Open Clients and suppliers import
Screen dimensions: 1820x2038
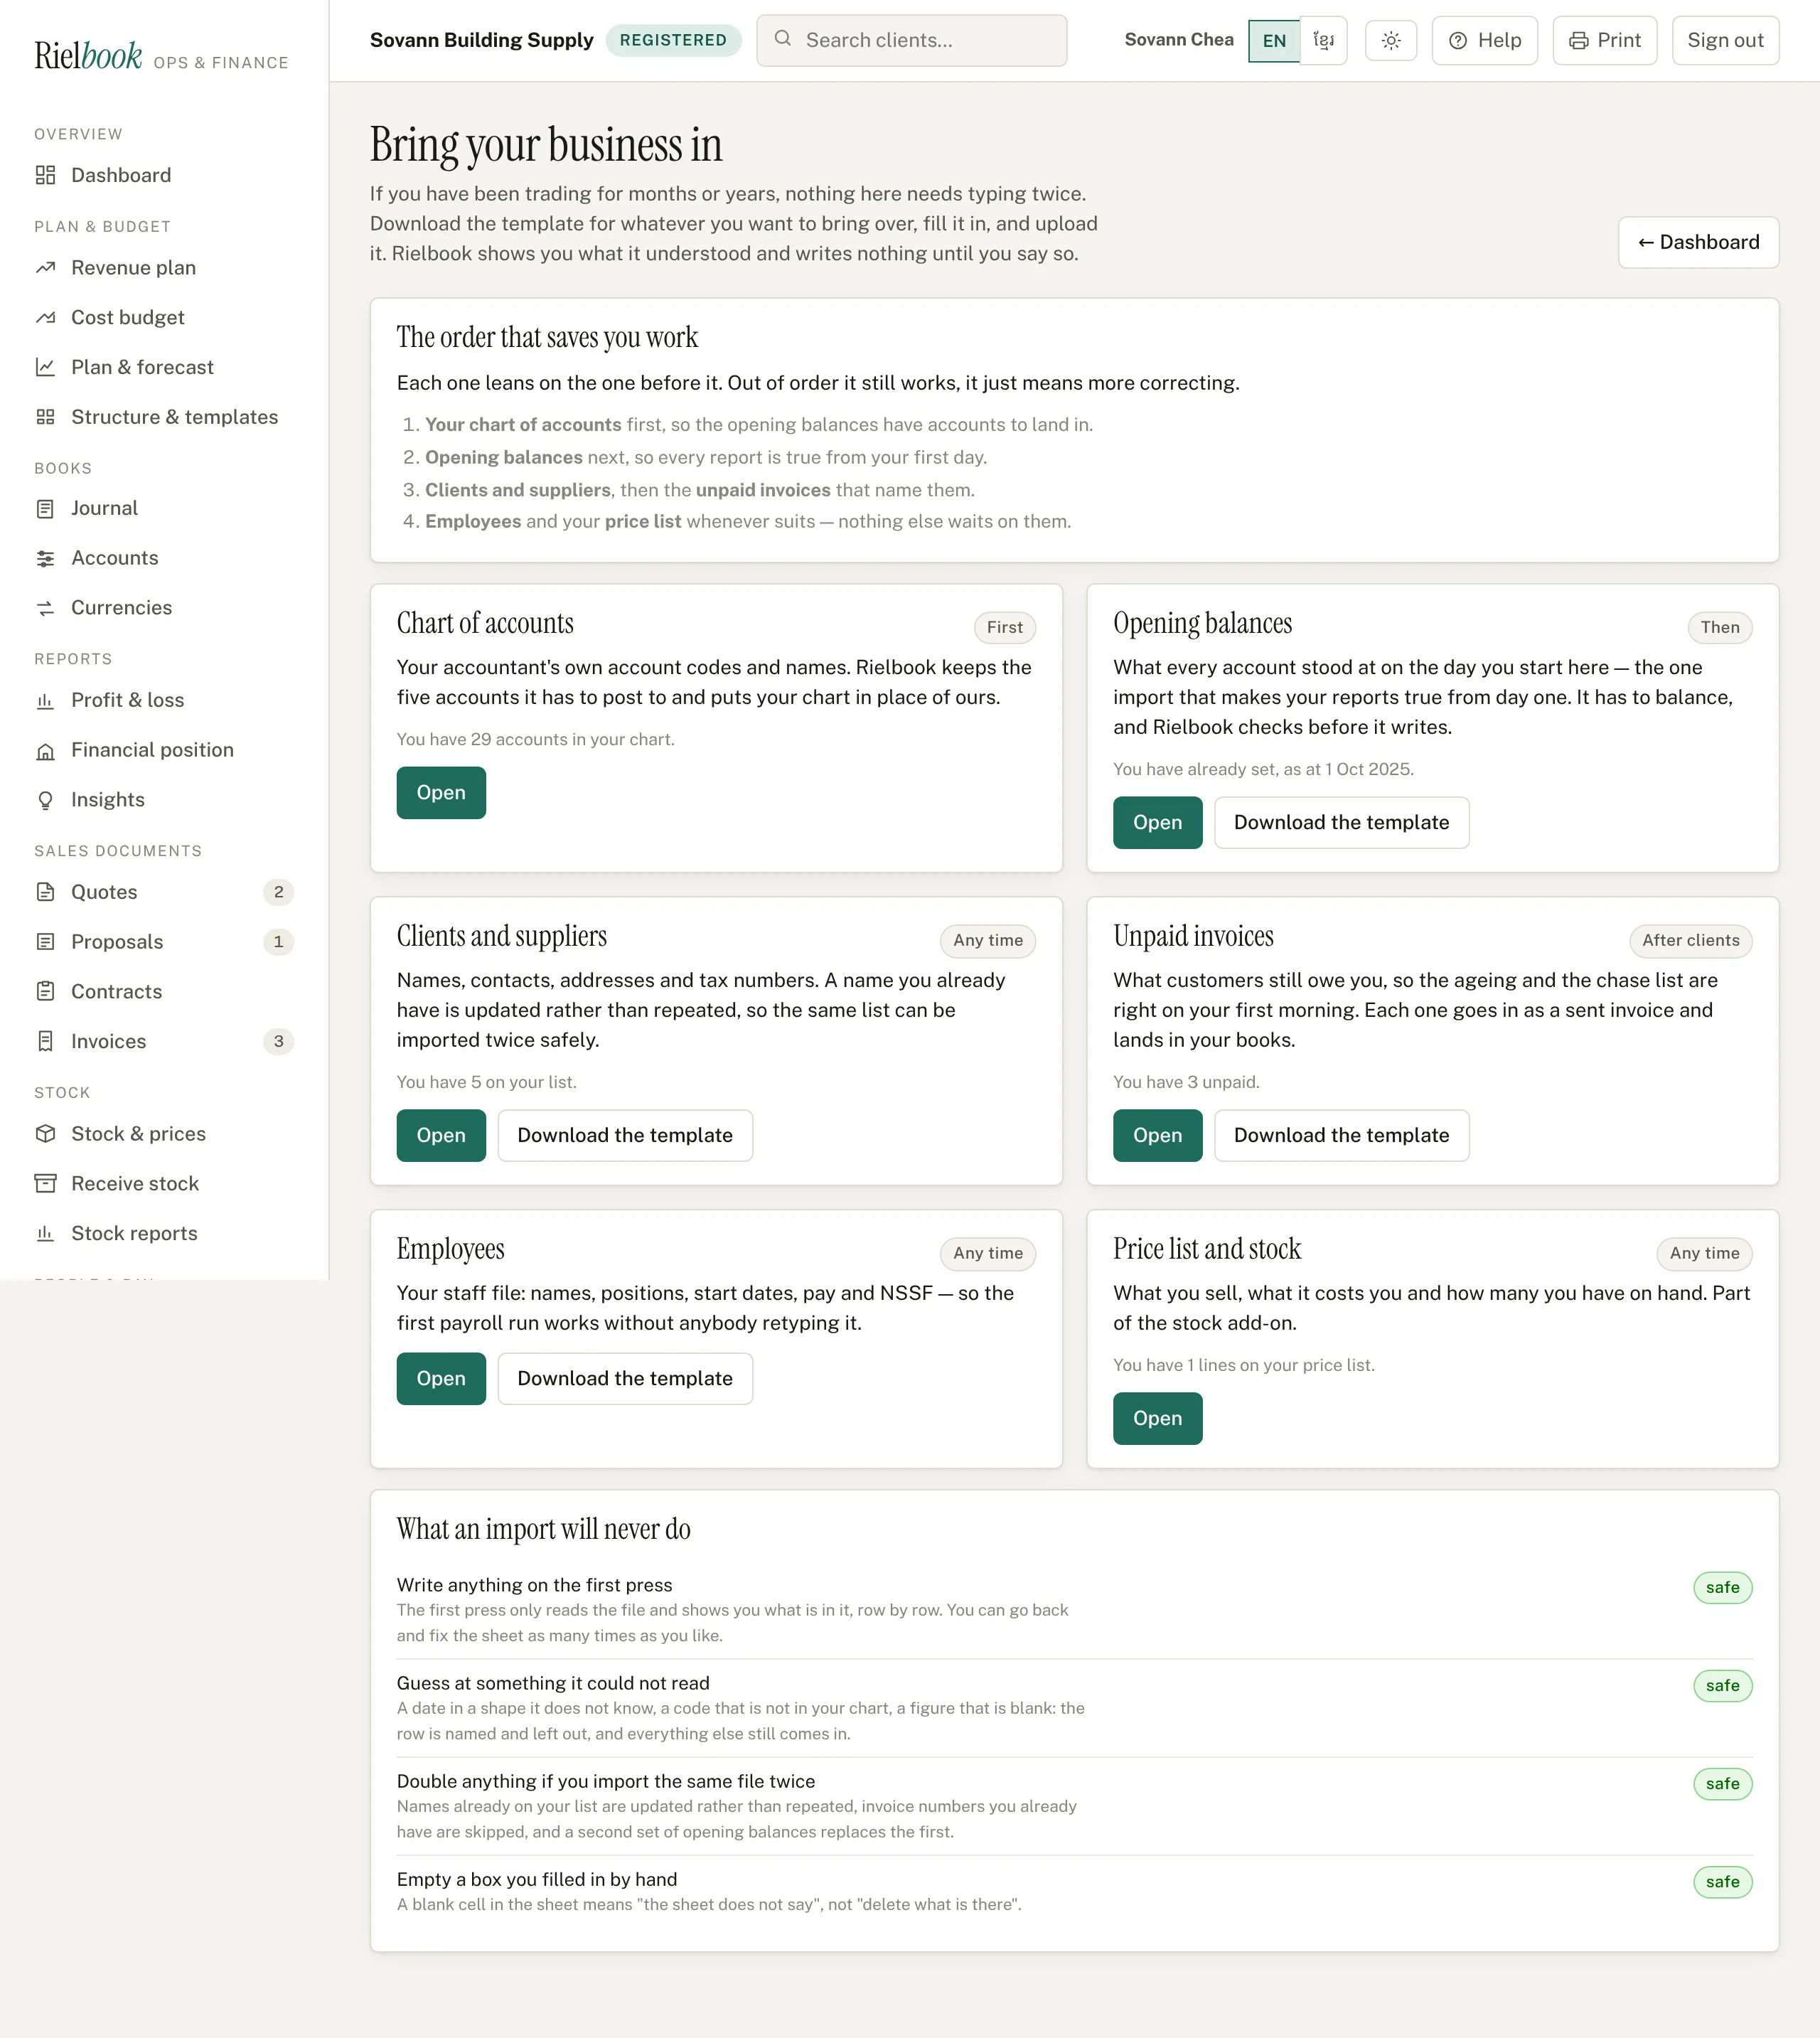click(441, 1136)
